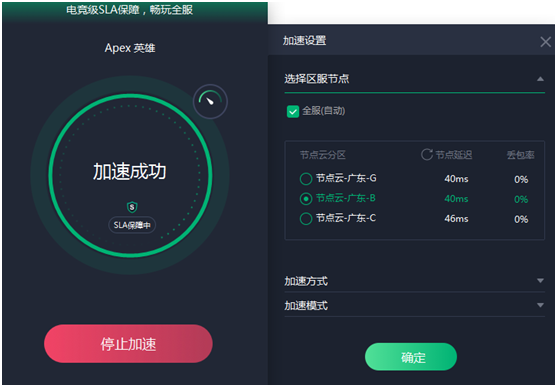
Task: Select radio button for 节点云-广东-C
Action: [305, 218]
